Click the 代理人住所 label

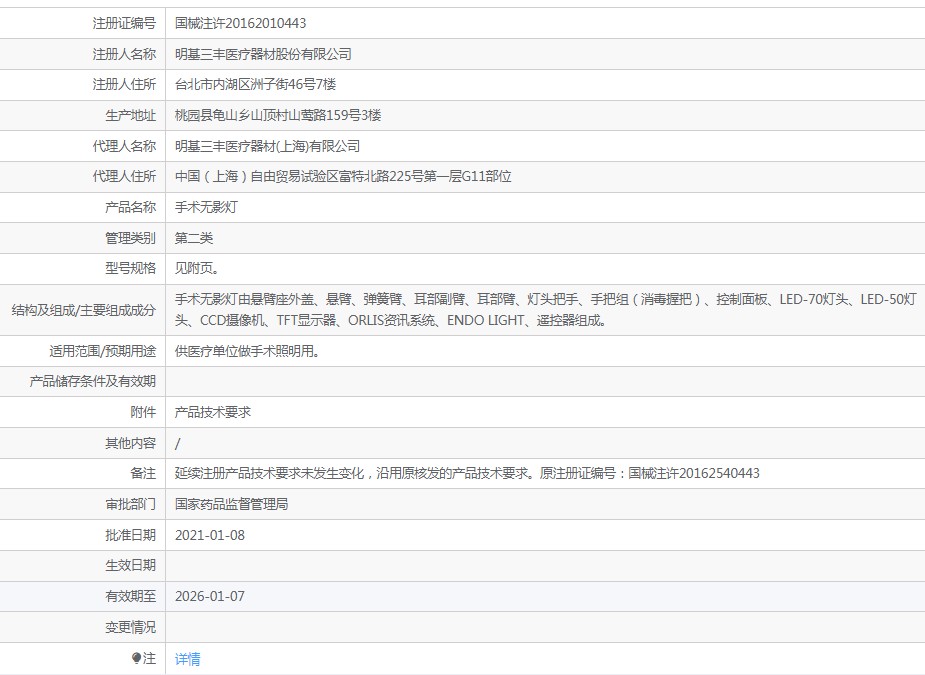pos(124,176)
